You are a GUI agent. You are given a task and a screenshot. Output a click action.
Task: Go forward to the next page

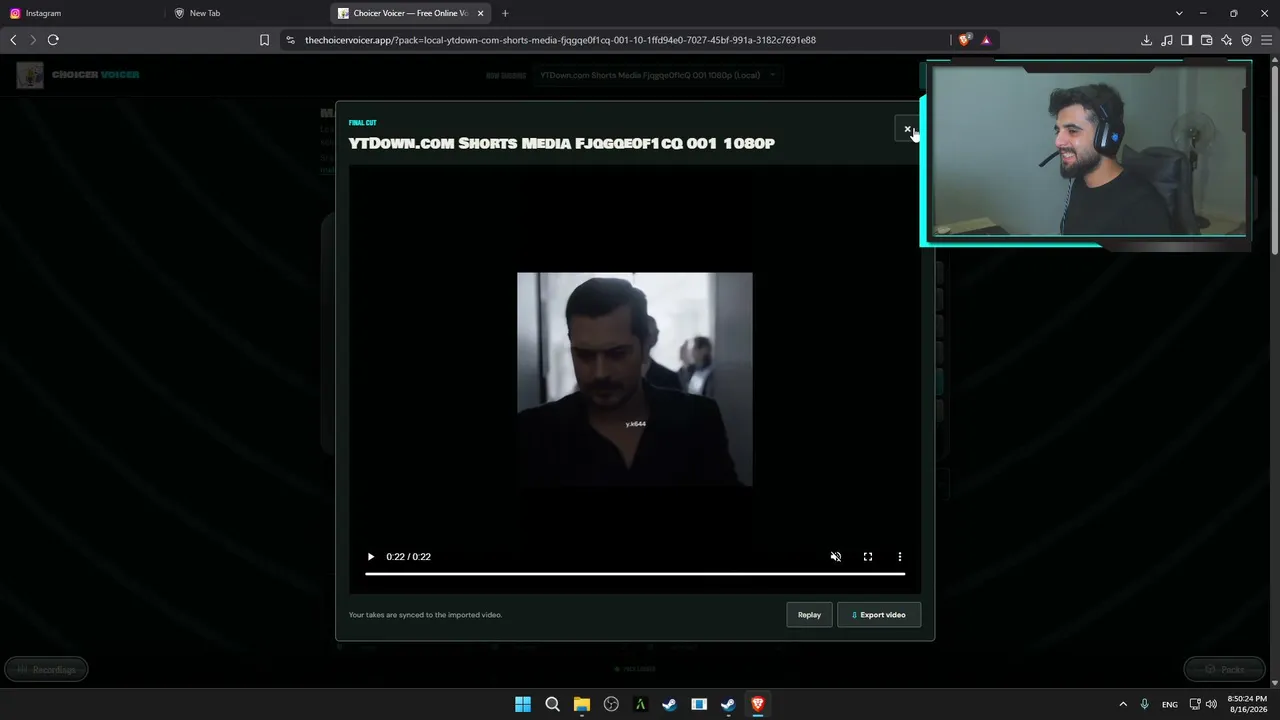pyautogui.click(x=33, y=40)
